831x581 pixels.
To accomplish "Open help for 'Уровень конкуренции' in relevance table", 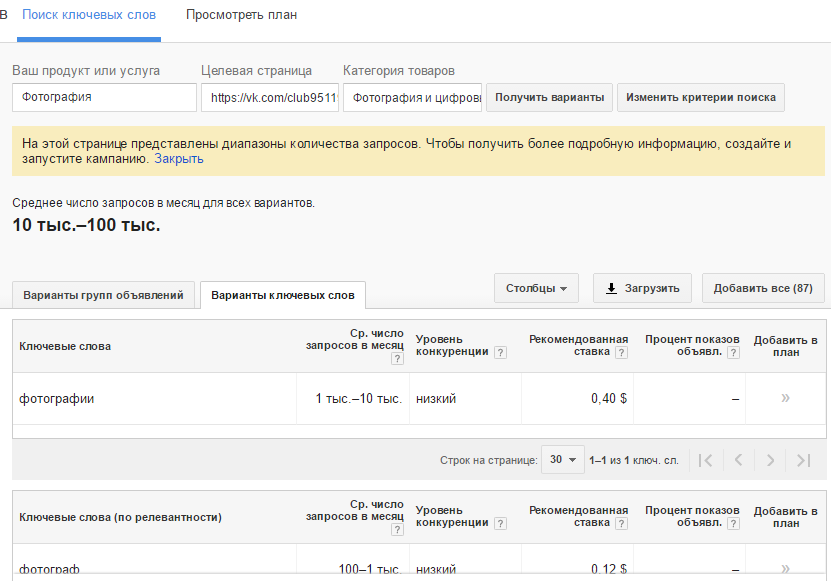I will click(500, 523).
